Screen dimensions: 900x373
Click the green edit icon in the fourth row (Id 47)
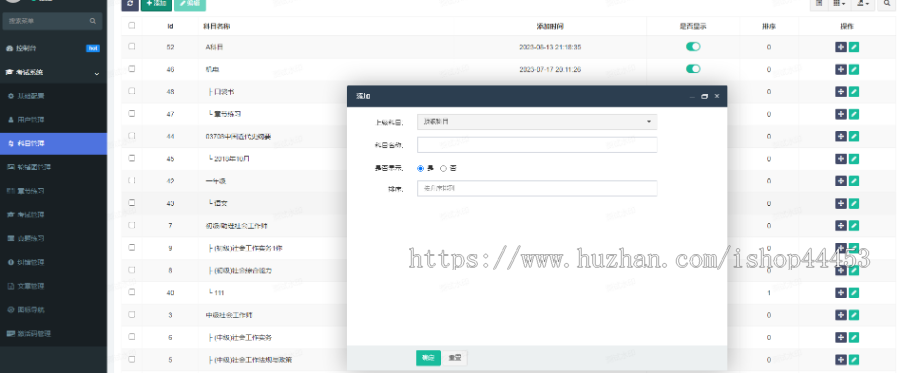tap(854, 114)
